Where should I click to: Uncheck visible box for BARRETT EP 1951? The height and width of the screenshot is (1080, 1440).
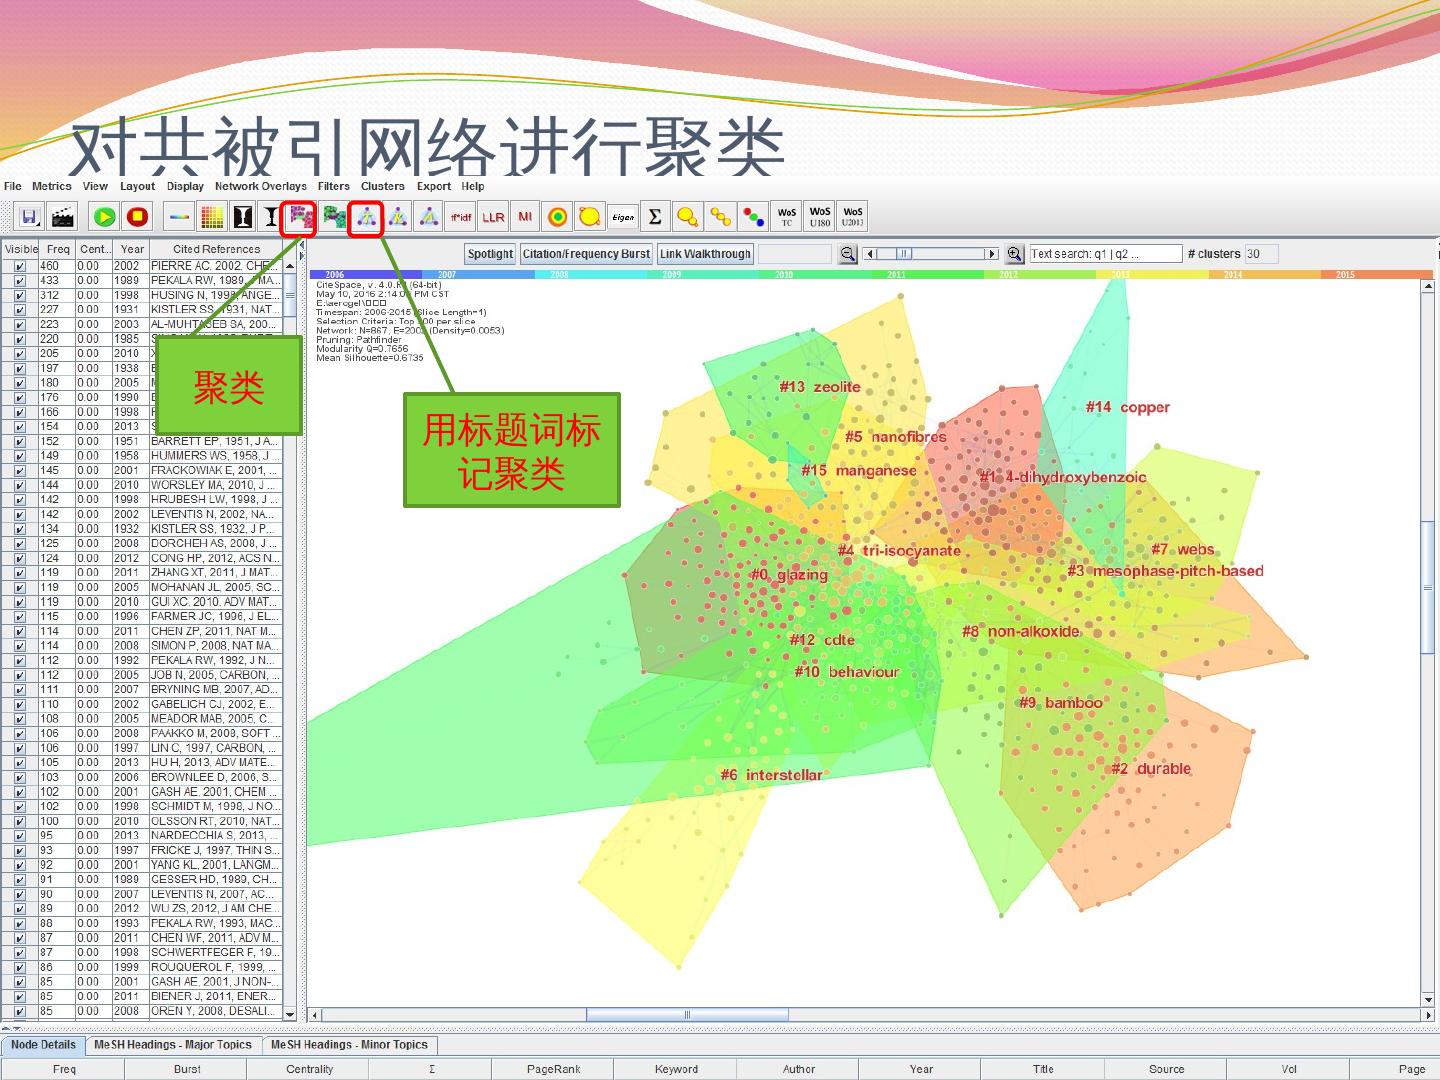click(19, 441)
